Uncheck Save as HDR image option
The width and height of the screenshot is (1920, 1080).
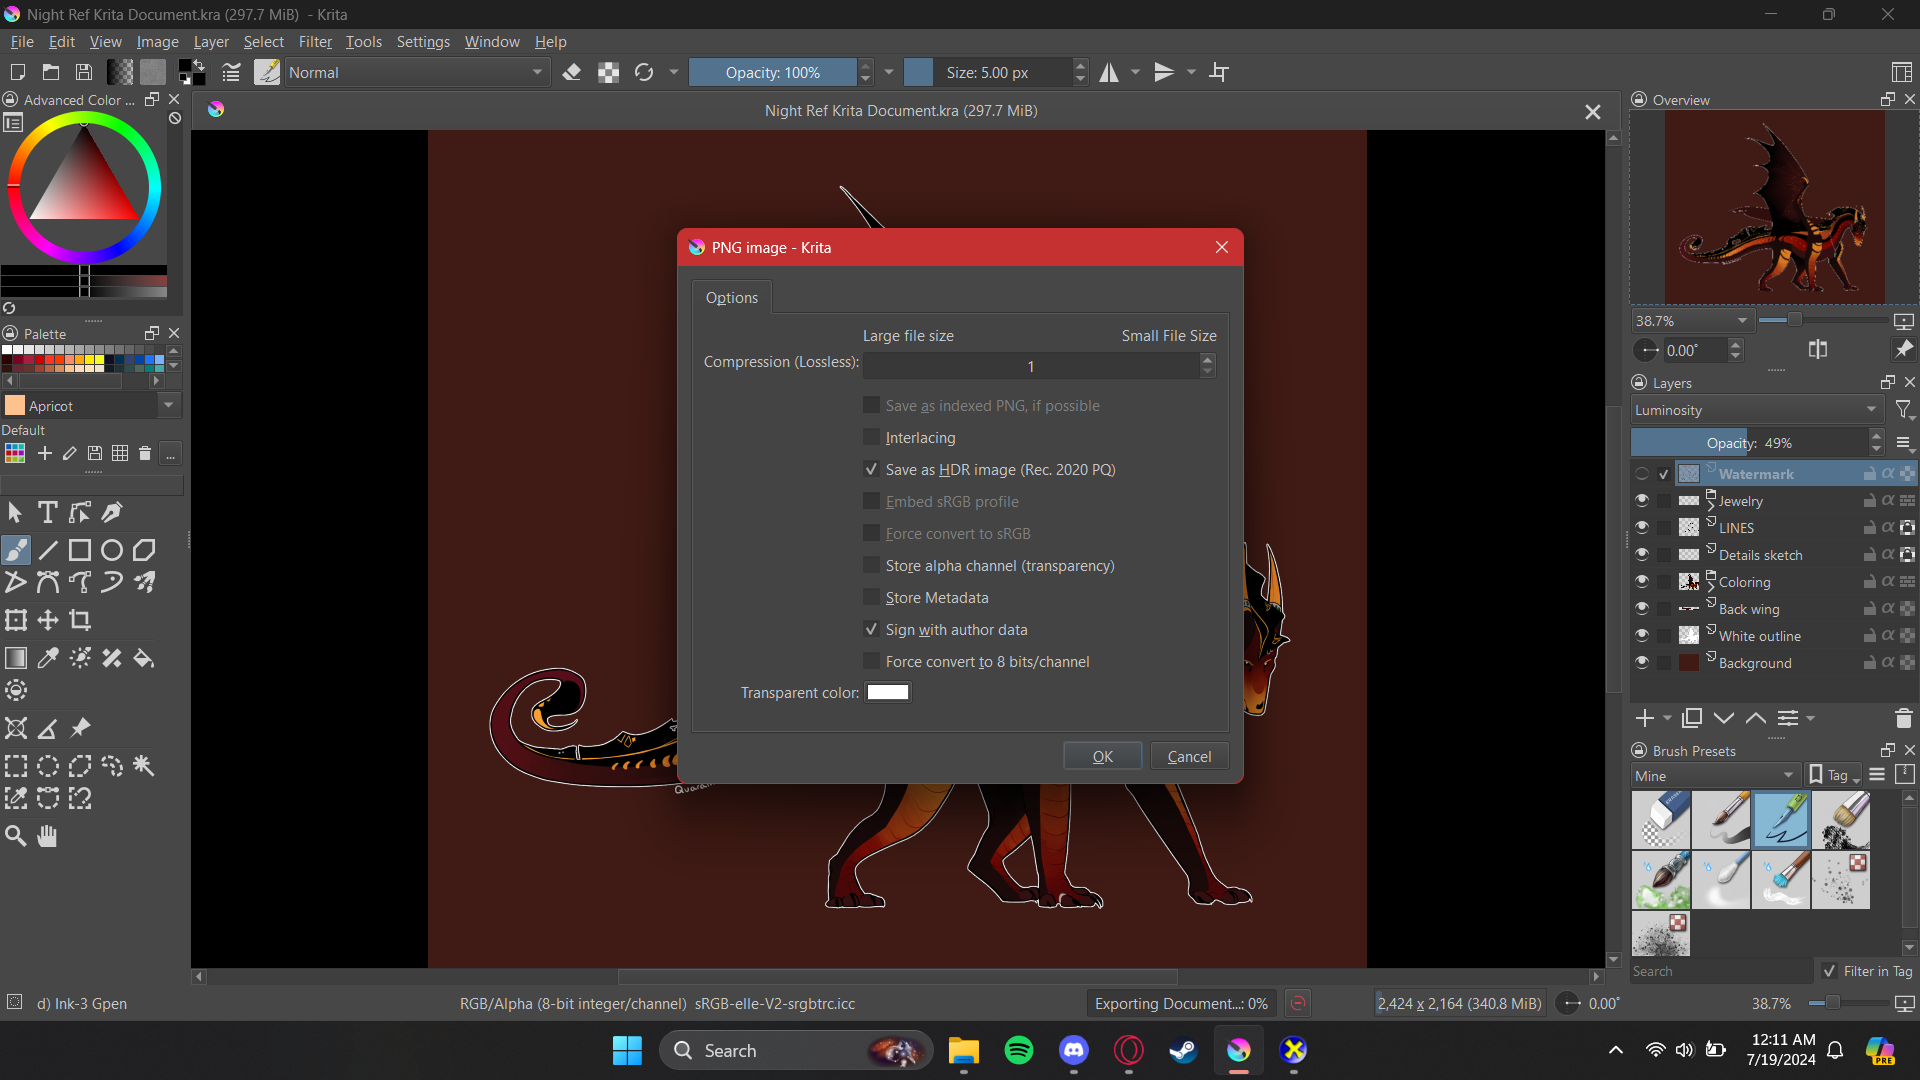pos(871,469)
